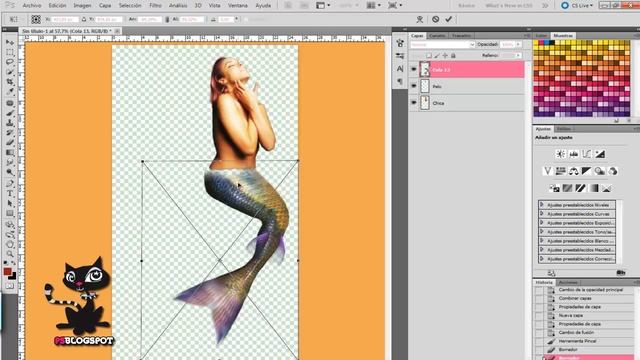This screenshot has width=640, height=360.
Task: Select the Eraser tool
Action: 10,142
